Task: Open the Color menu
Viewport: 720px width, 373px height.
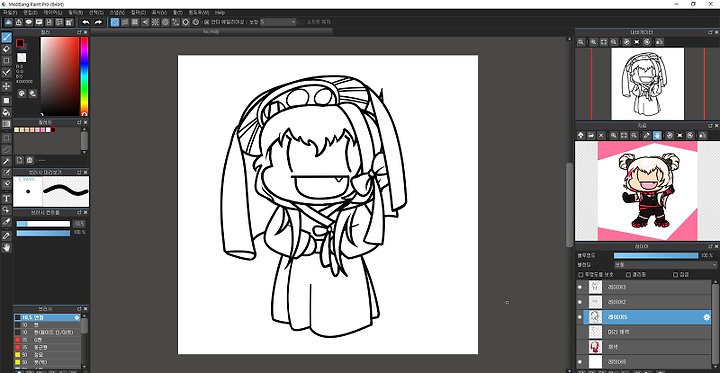Action: 138,12
